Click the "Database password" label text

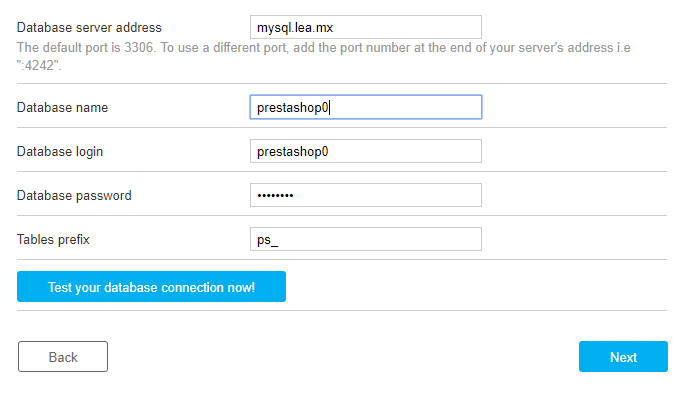pyautogui.click(x=74, y=196)
